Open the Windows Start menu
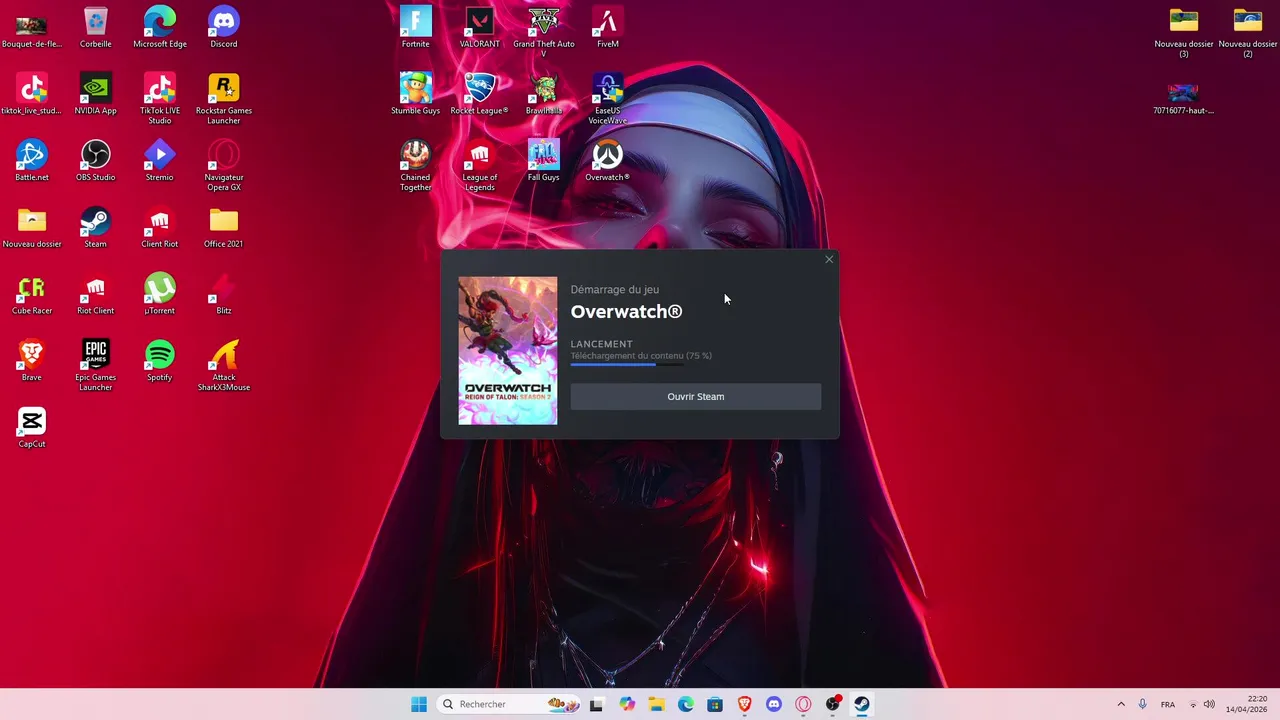 pos(419,704)
